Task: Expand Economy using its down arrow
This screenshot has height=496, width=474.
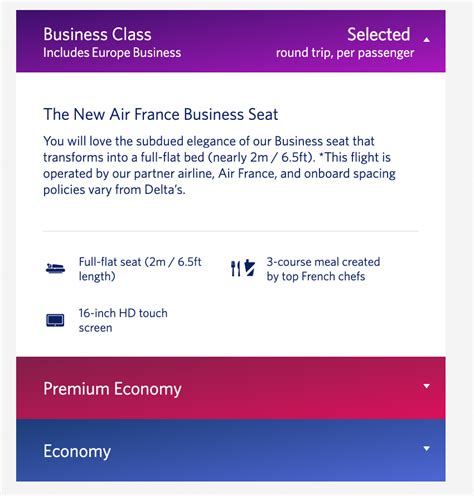Action: tap(426, 449)
